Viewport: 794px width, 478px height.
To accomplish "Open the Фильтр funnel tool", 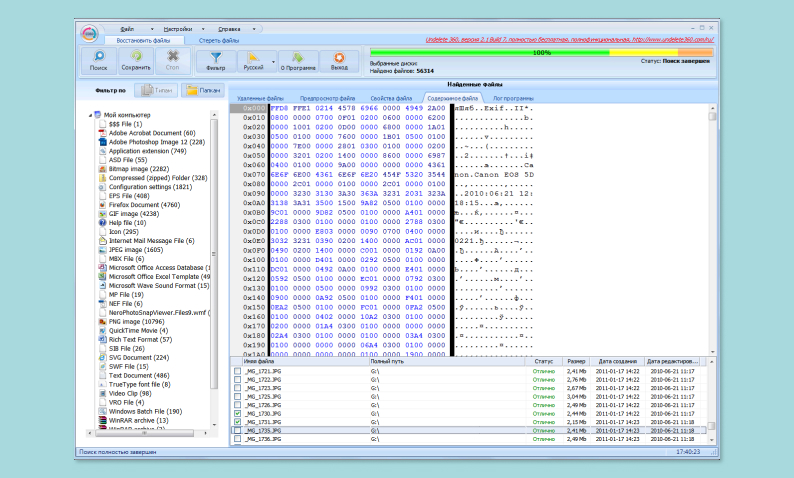I will 216,57.
